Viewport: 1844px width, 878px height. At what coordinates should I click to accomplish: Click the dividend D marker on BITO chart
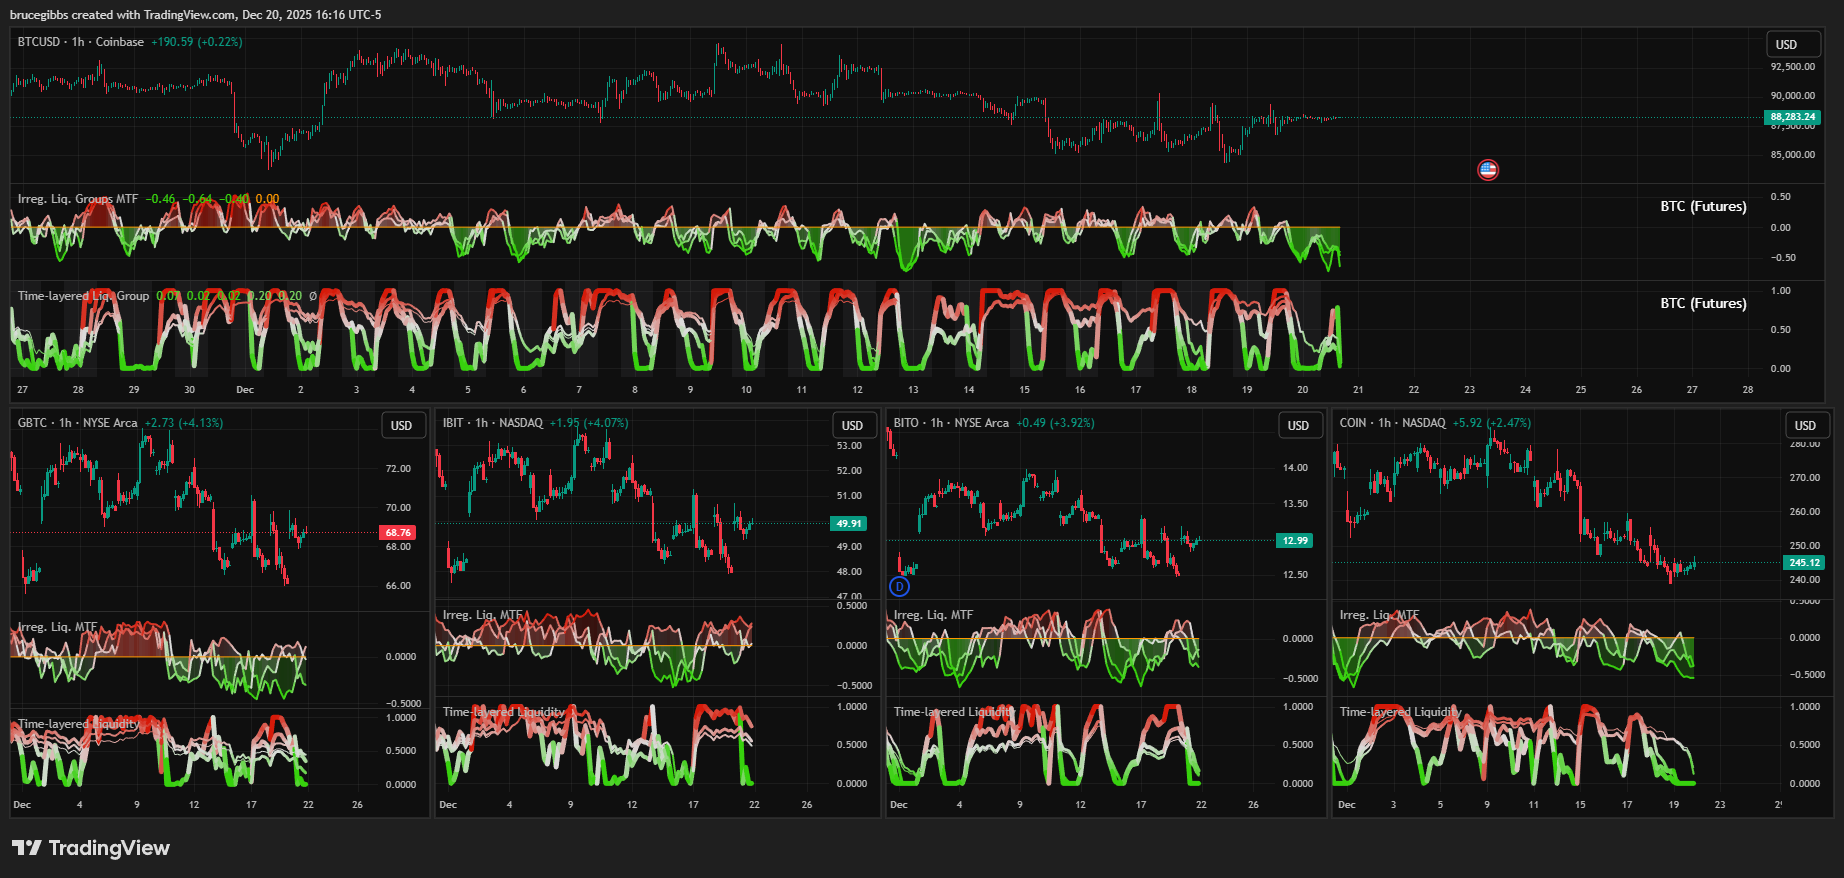(x=900, y=587)
